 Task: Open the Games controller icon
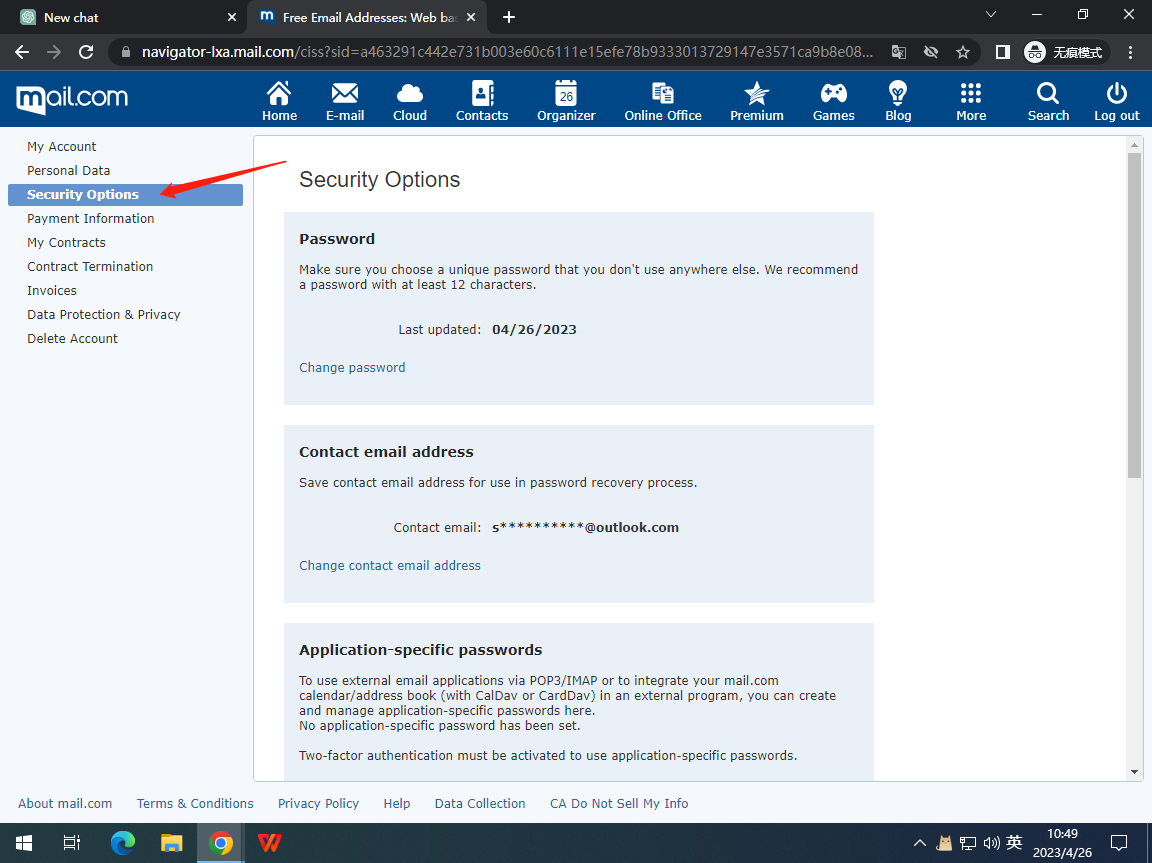pos(833,95)
